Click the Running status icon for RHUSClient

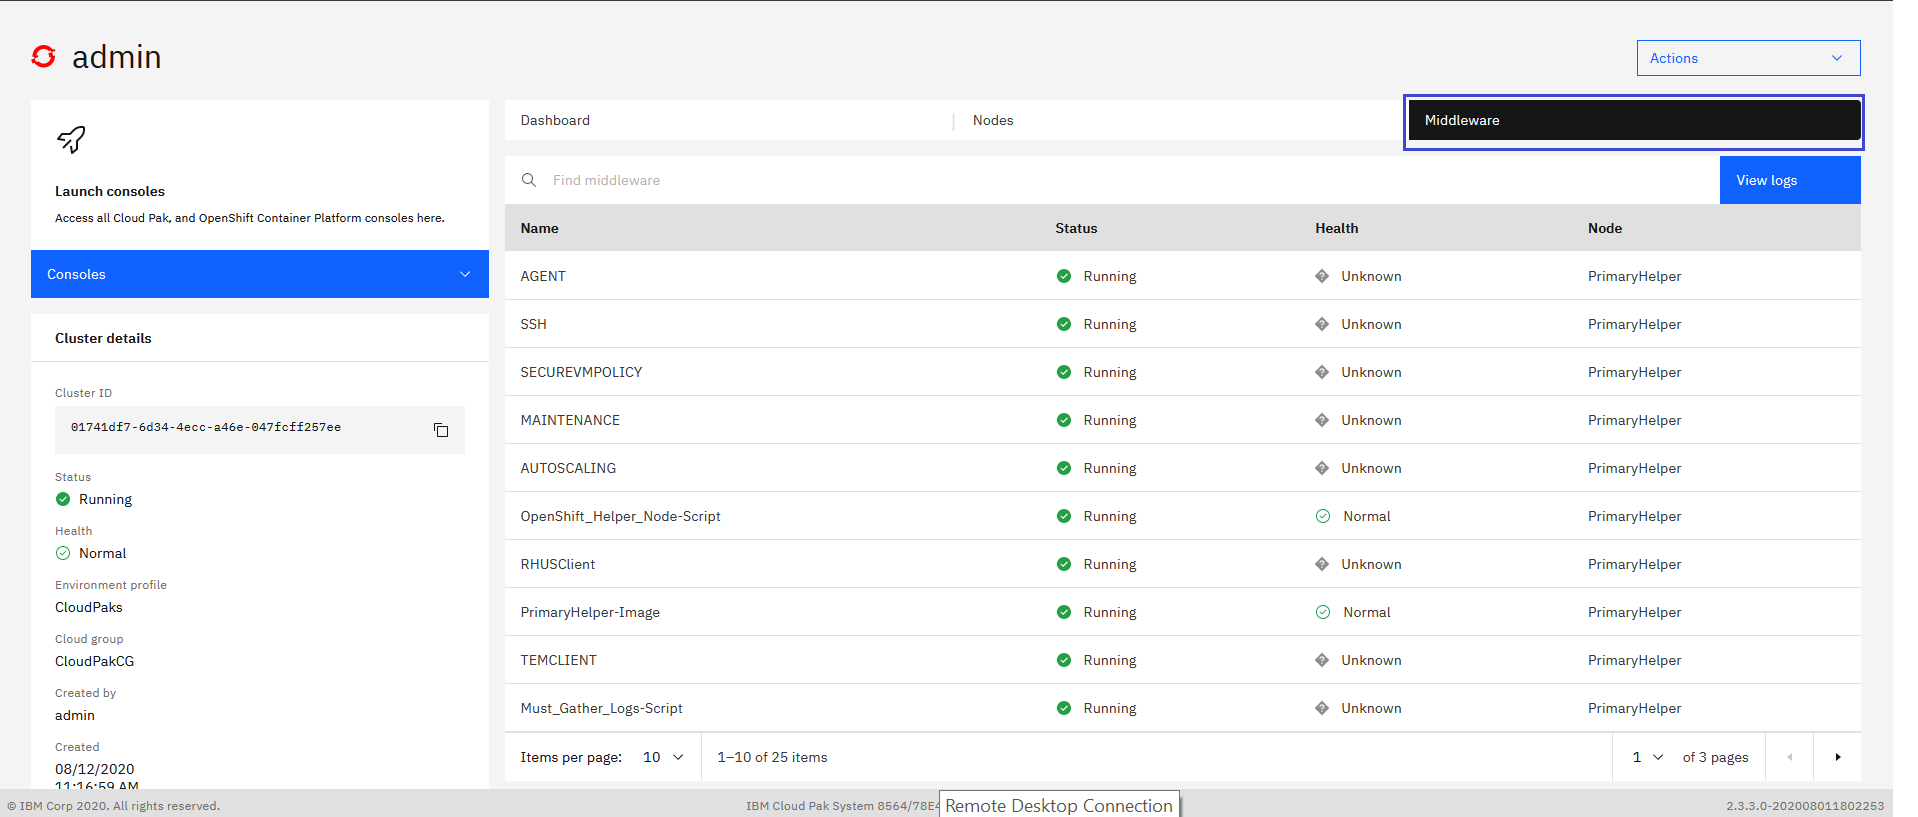[x=1064, y=564]
